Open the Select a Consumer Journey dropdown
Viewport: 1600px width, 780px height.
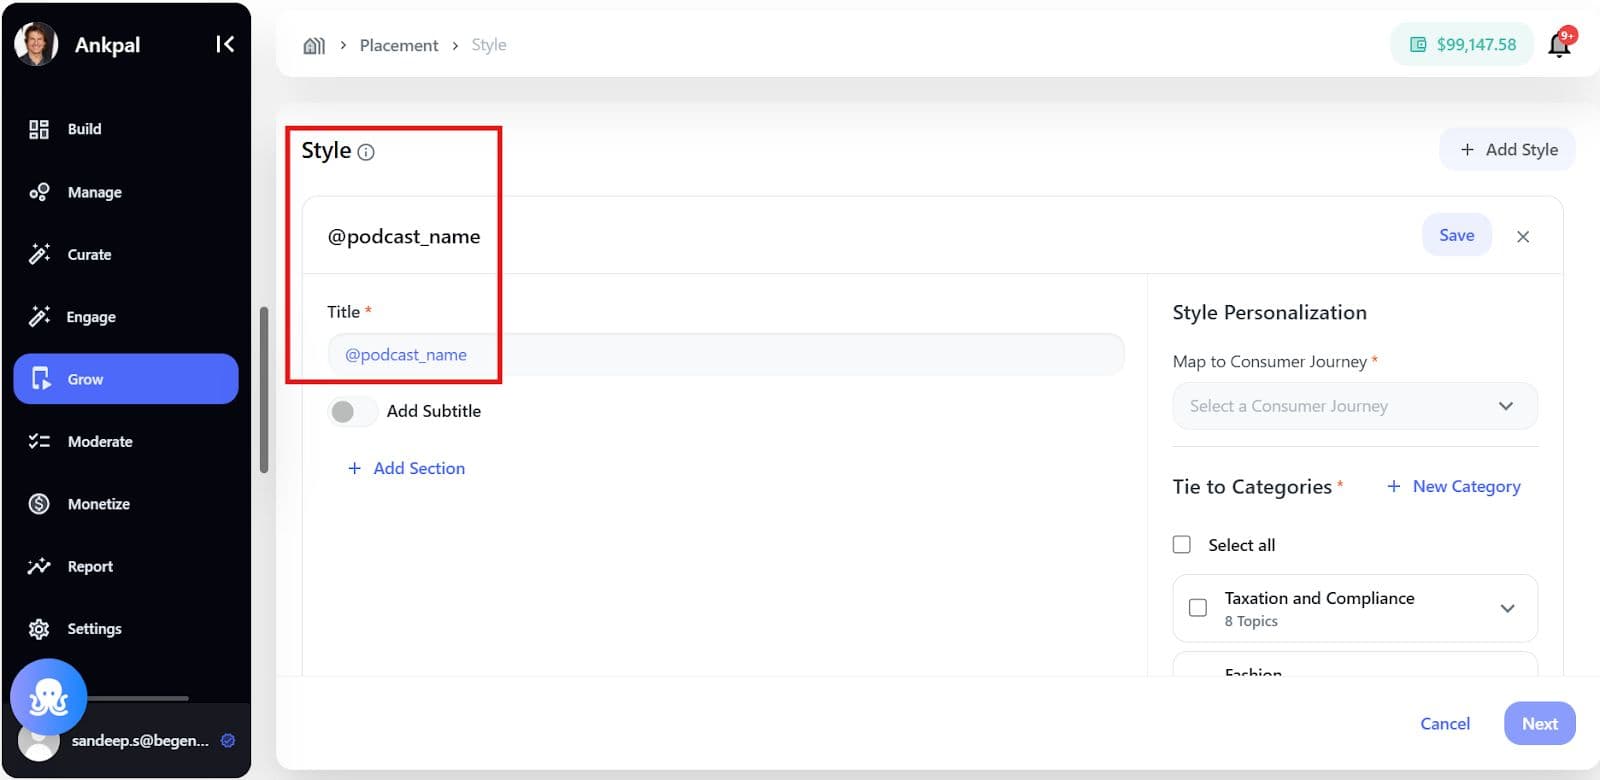point(1354,406)
